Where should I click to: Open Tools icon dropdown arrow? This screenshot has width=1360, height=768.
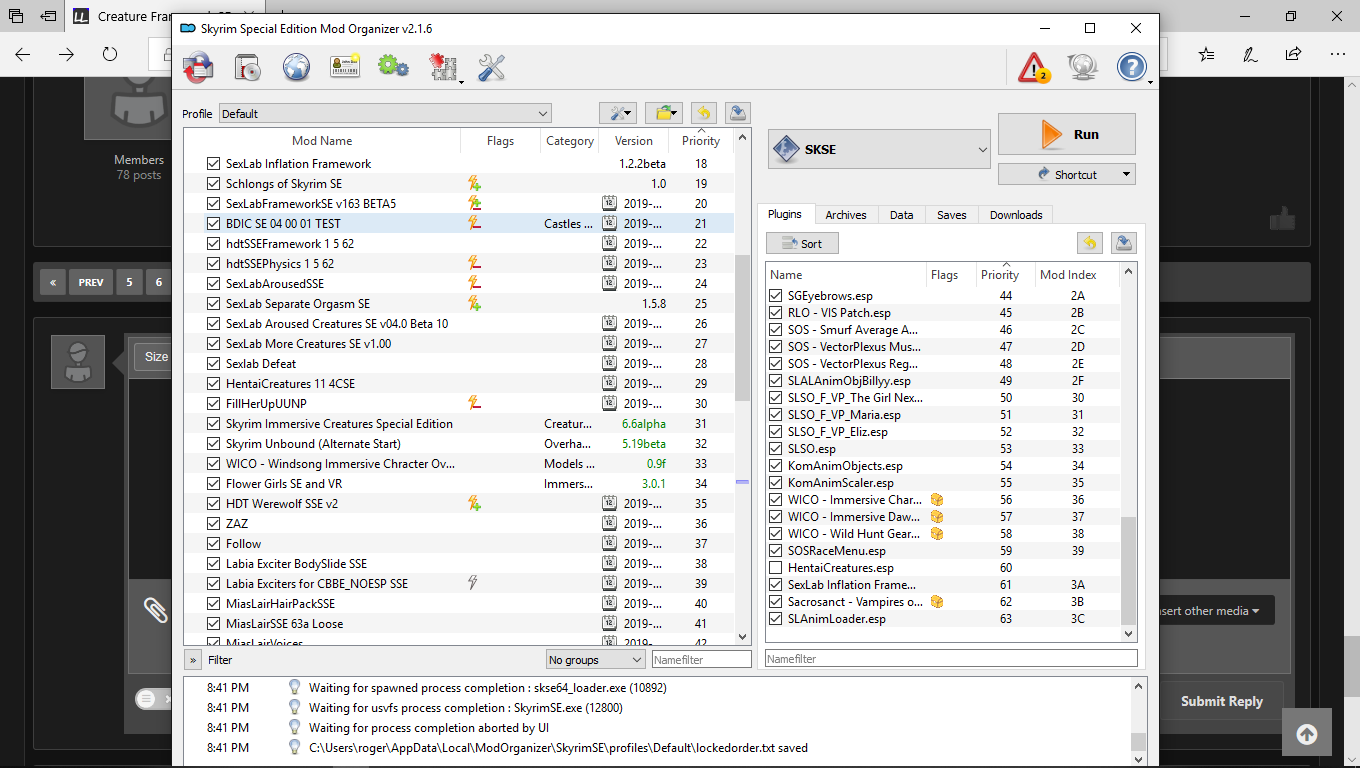(x=460, y=81)
